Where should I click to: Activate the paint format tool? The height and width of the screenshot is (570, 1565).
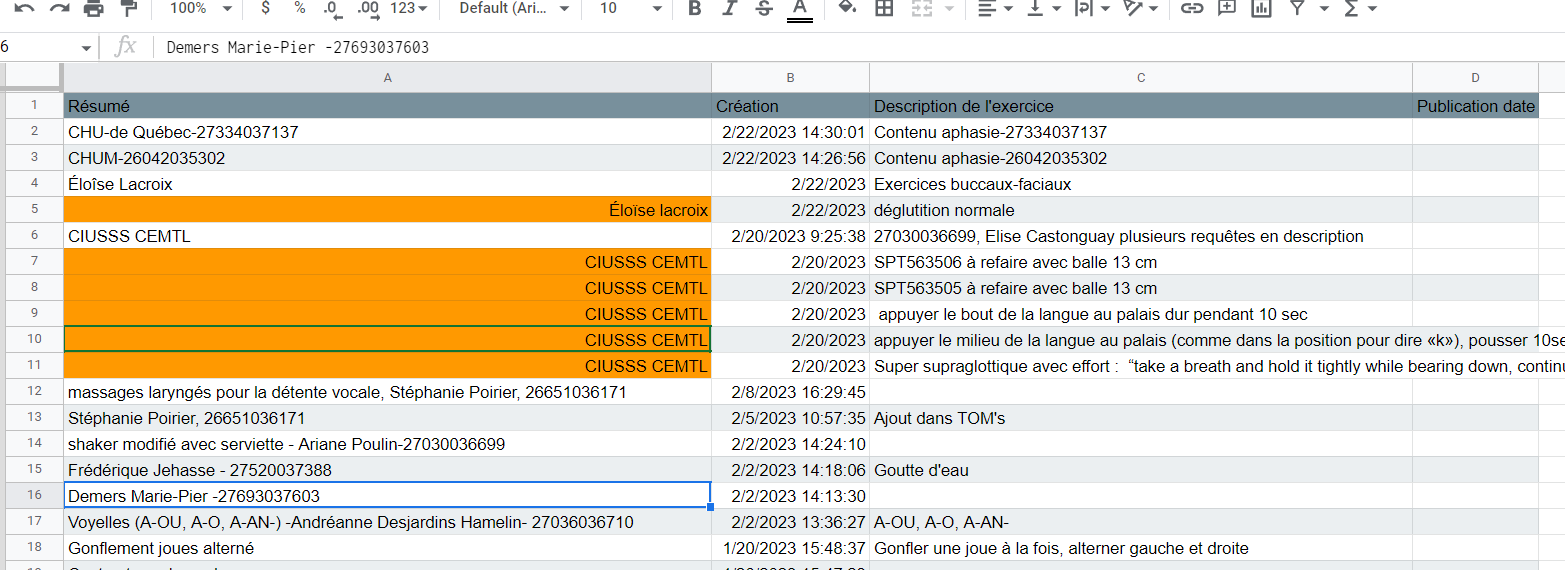click(x=129, y=8)
